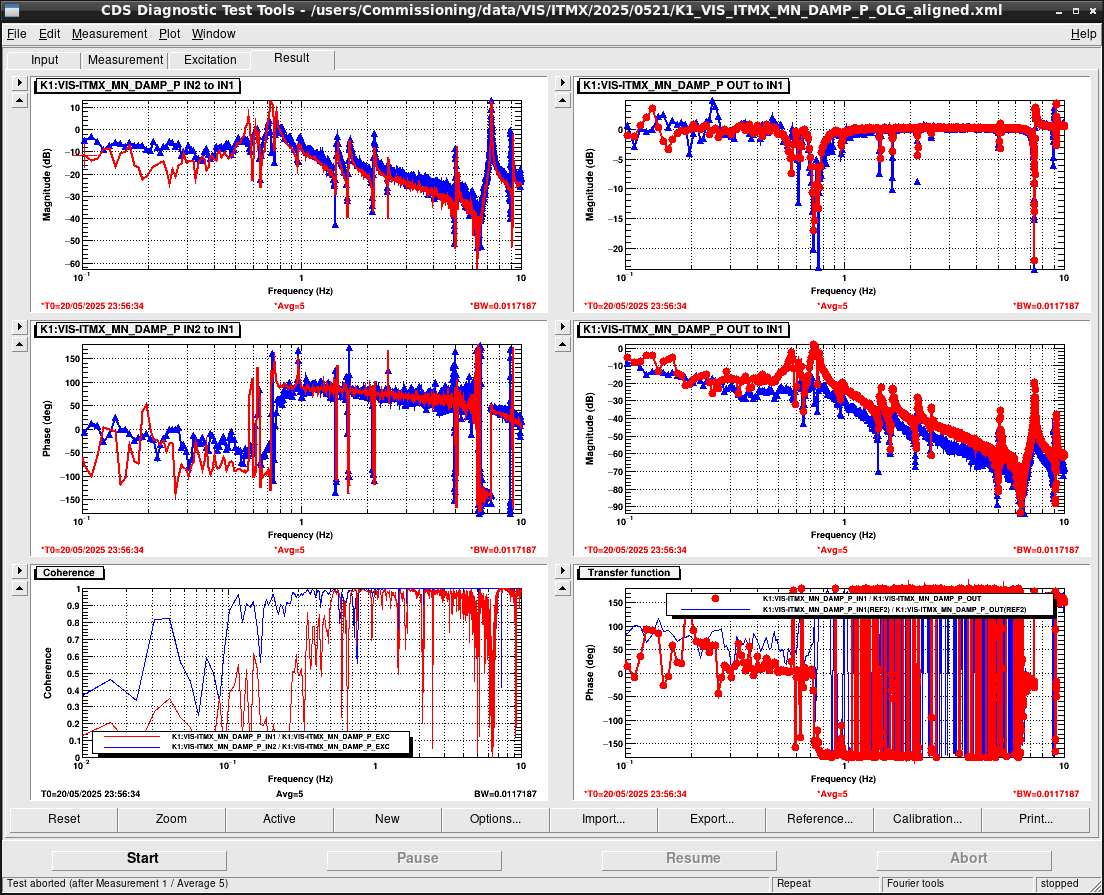This screenshot has width=1104, height=895.
Task: Click the T0 timestamp under the Coherence plot
Action: click(x=90, y=794)
